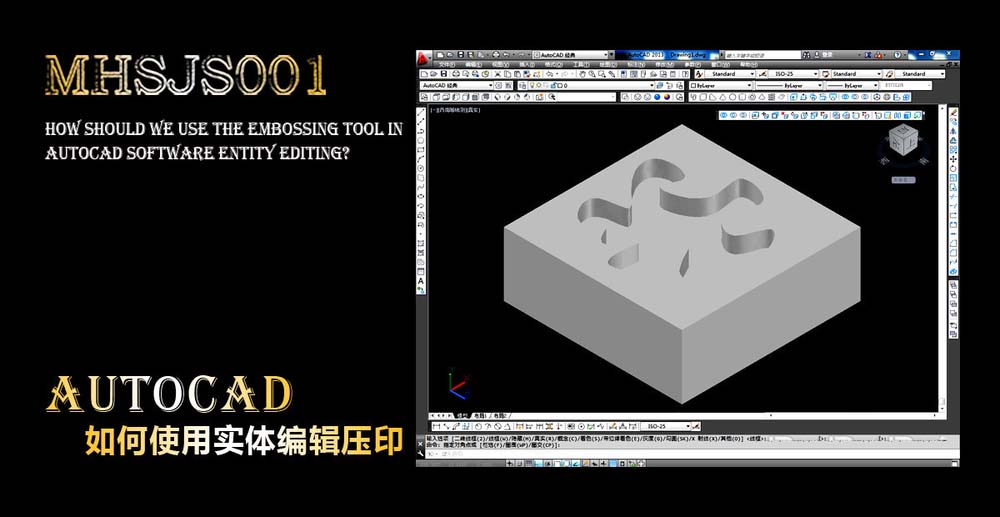Switch to the 布局2 layout tab

pyautogui.click(x=501, y=416)
